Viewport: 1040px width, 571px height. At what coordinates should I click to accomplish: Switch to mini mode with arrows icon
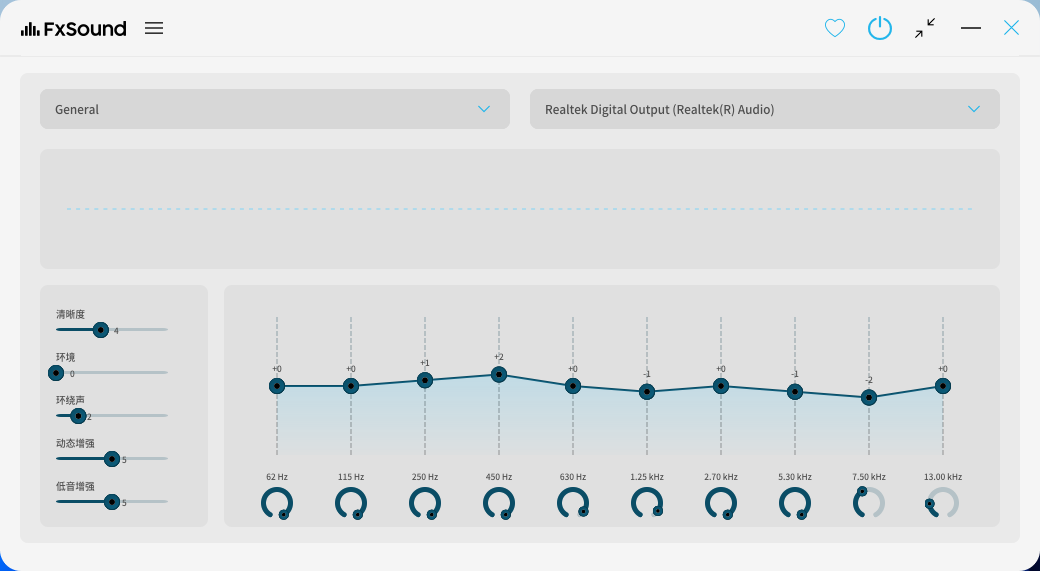tap(925, 28)
